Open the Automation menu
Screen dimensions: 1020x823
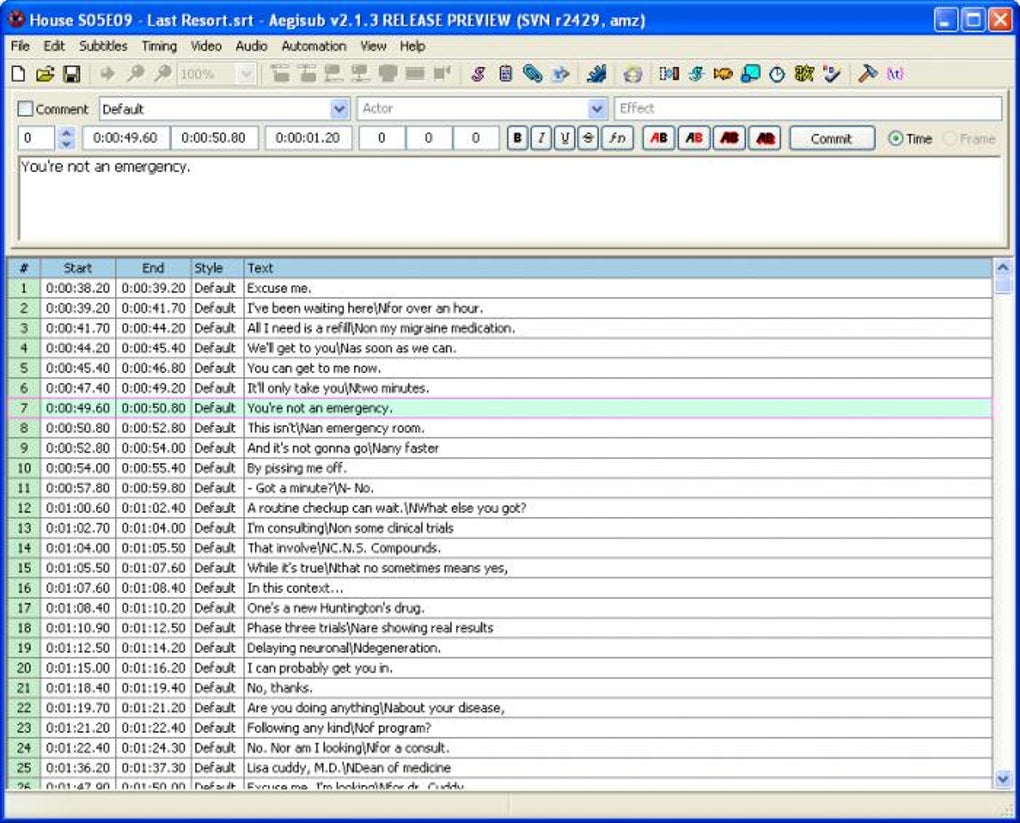pyautogui.click(x=314, y=46)
